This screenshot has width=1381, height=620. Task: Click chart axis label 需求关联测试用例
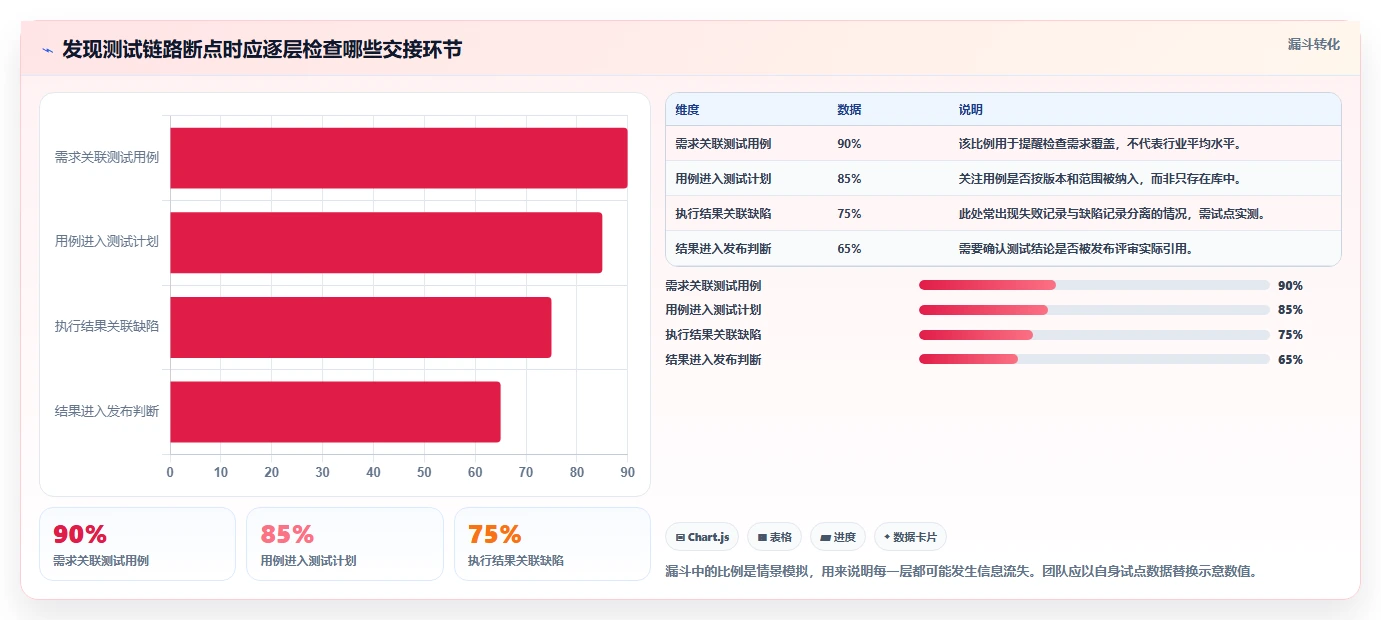(x=107, y=158)
